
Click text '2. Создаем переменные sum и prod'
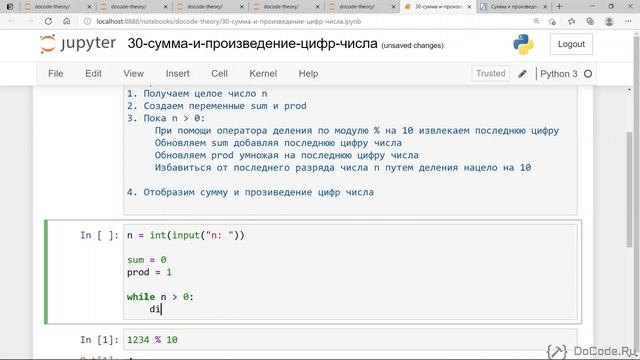216,106
